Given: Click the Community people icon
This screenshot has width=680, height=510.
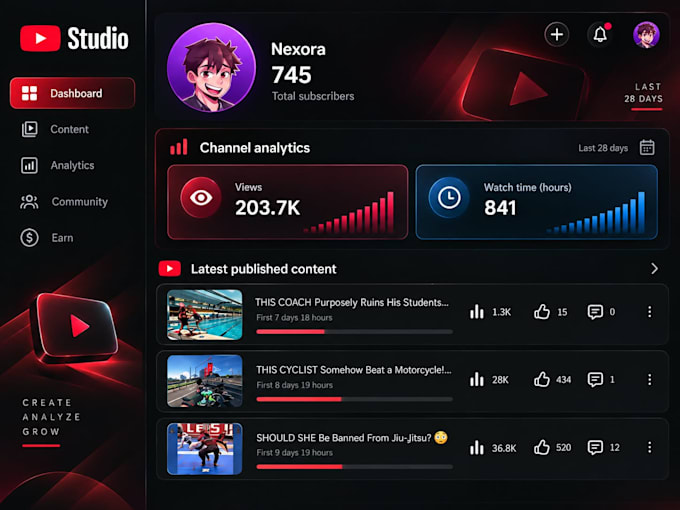Looking at the screenshot, I should pos(29,202).
